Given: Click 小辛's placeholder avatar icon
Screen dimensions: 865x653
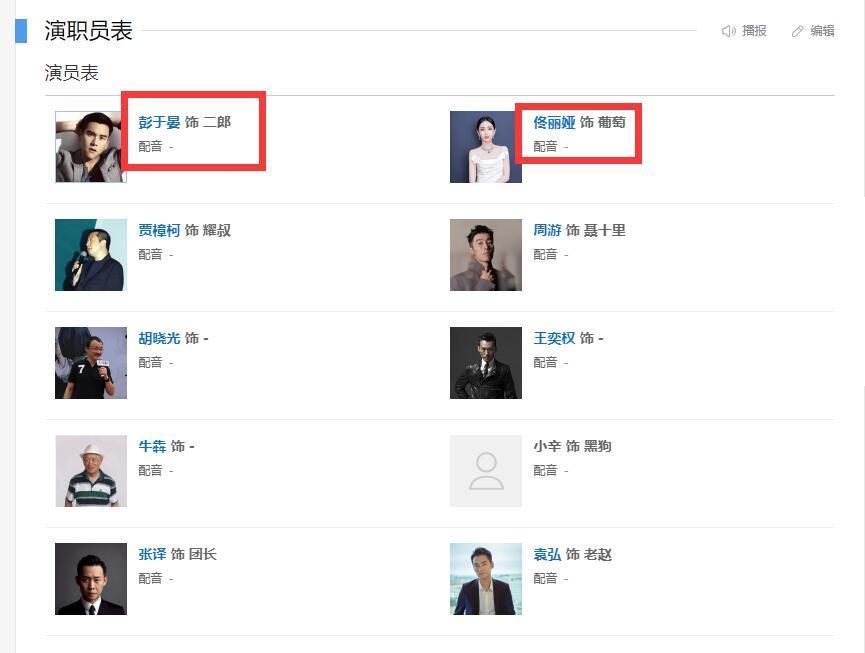Looking at the screenshot, I should 486,471.
